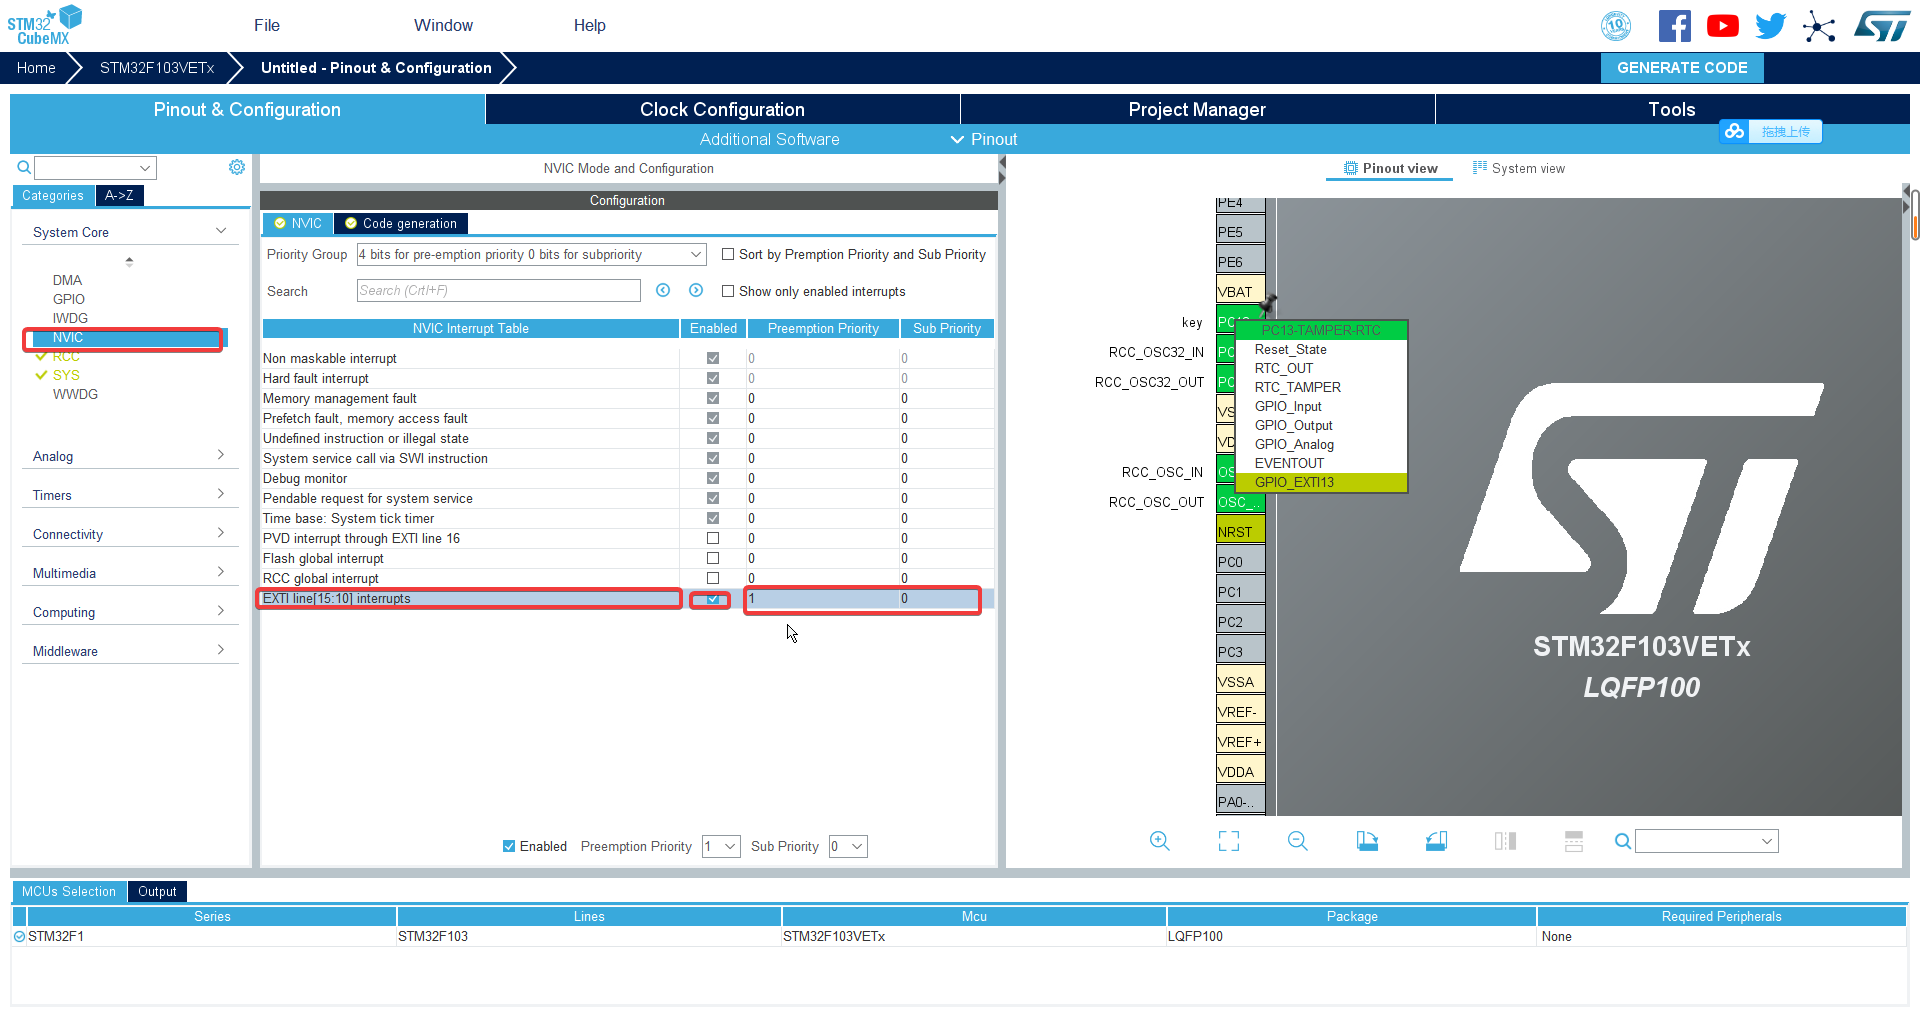Click the 10-year anniversary badge icon
The height and width of the screenshot is (1017, 1920).
(1616, 26)
